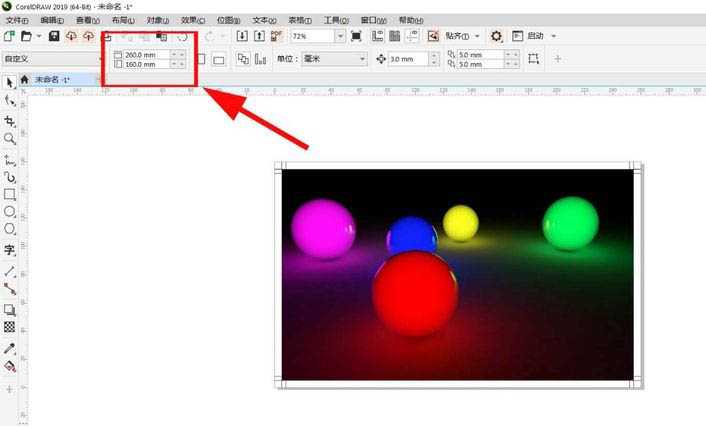Open the 自定义 page size dropdown
This screenshot has height=426, width=706.
(x=53, y=59)
